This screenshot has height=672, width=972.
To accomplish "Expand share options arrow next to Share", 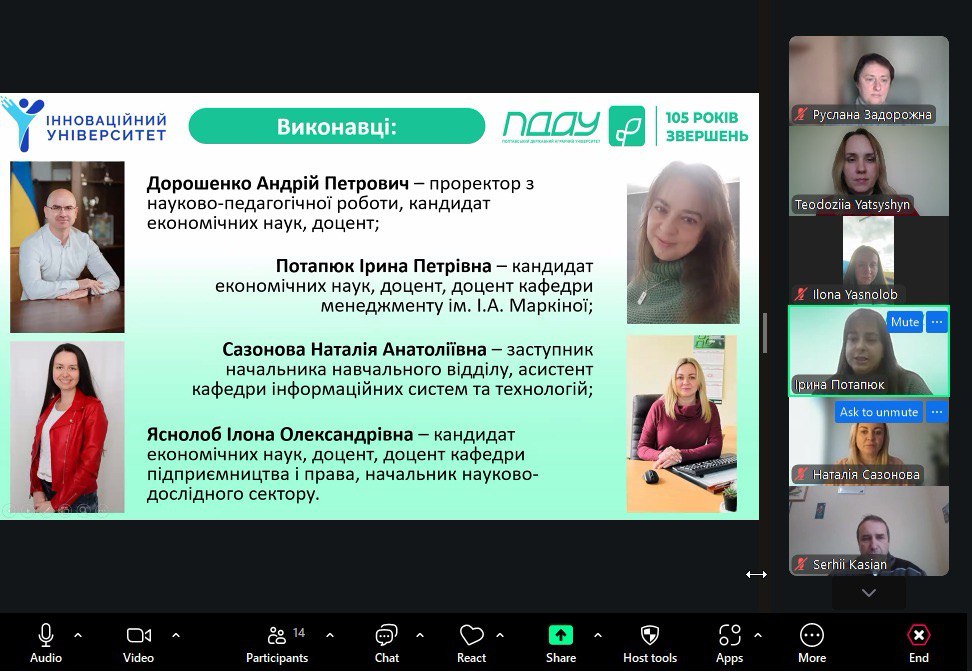I will (598, 635).
